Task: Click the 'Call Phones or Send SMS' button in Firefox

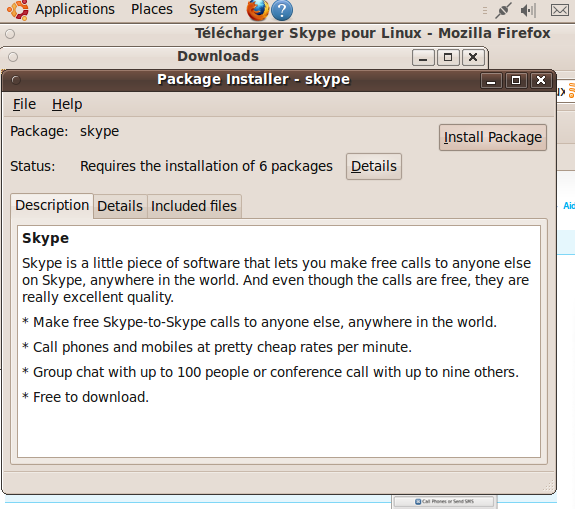Action: [x=444, y=502]
